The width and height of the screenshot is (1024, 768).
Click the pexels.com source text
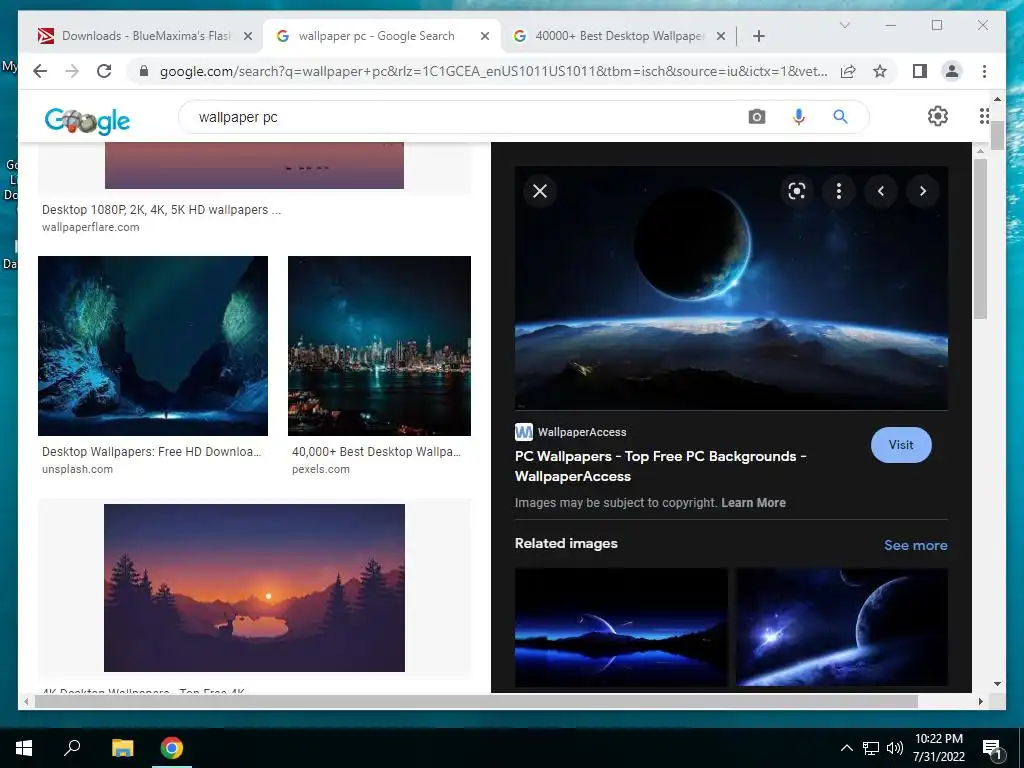[x=320, y=469]
